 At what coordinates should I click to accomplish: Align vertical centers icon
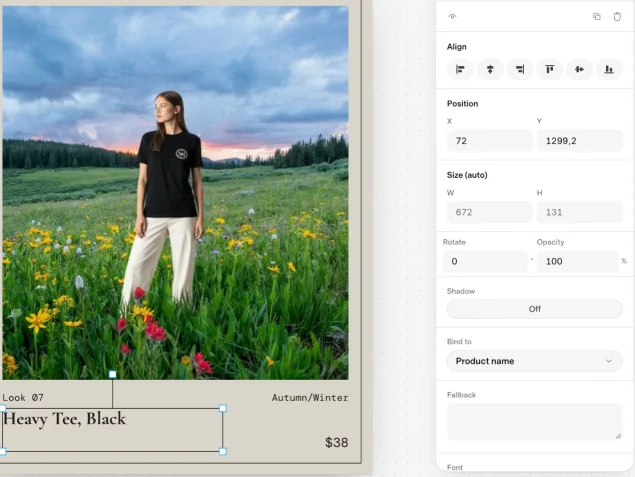pos(580,69)
